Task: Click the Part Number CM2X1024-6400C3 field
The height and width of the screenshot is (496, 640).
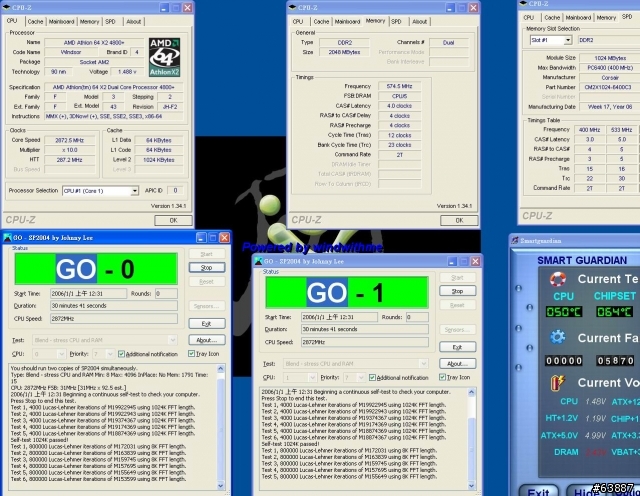Action: point(609,87)
